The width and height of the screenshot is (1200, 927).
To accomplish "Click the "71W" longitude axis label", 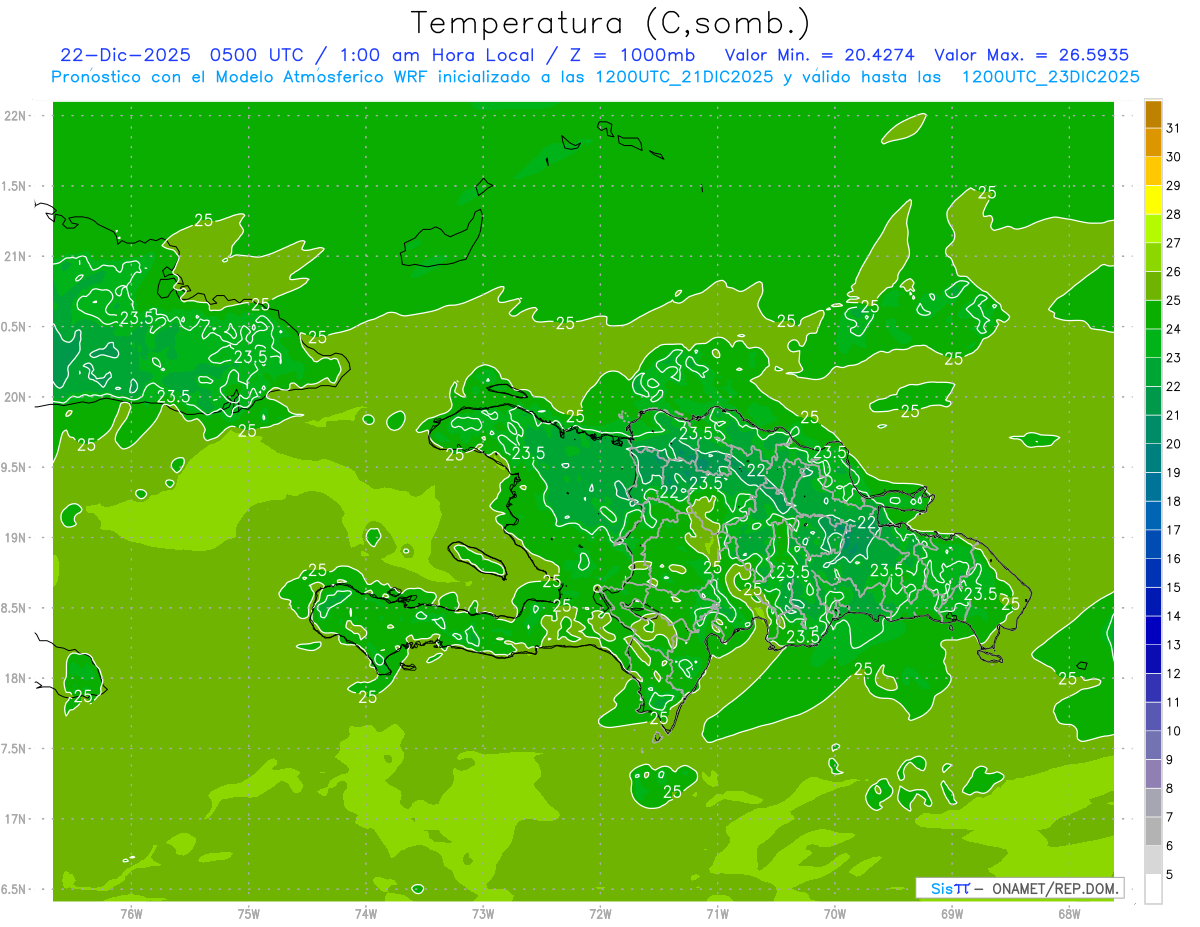I will tap(717, 913).
